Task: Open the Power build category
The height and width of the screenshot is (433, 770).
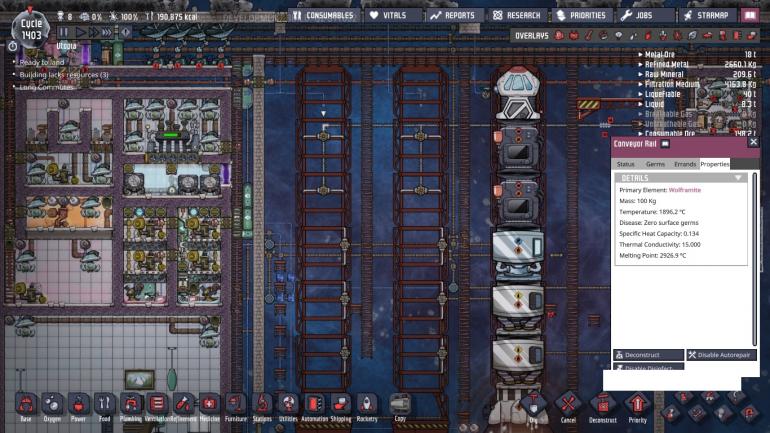Action: tap(78, 406)
